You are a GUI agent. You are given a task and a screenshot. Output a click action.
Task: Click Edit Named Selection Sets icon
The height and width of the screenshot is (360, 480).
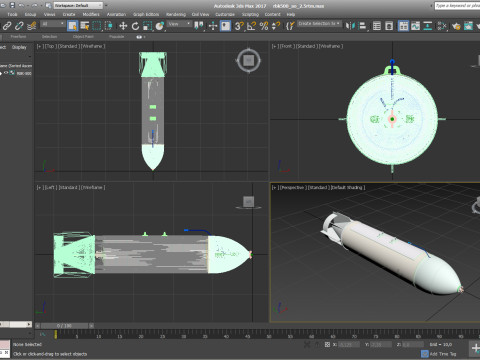pos(290,26)
